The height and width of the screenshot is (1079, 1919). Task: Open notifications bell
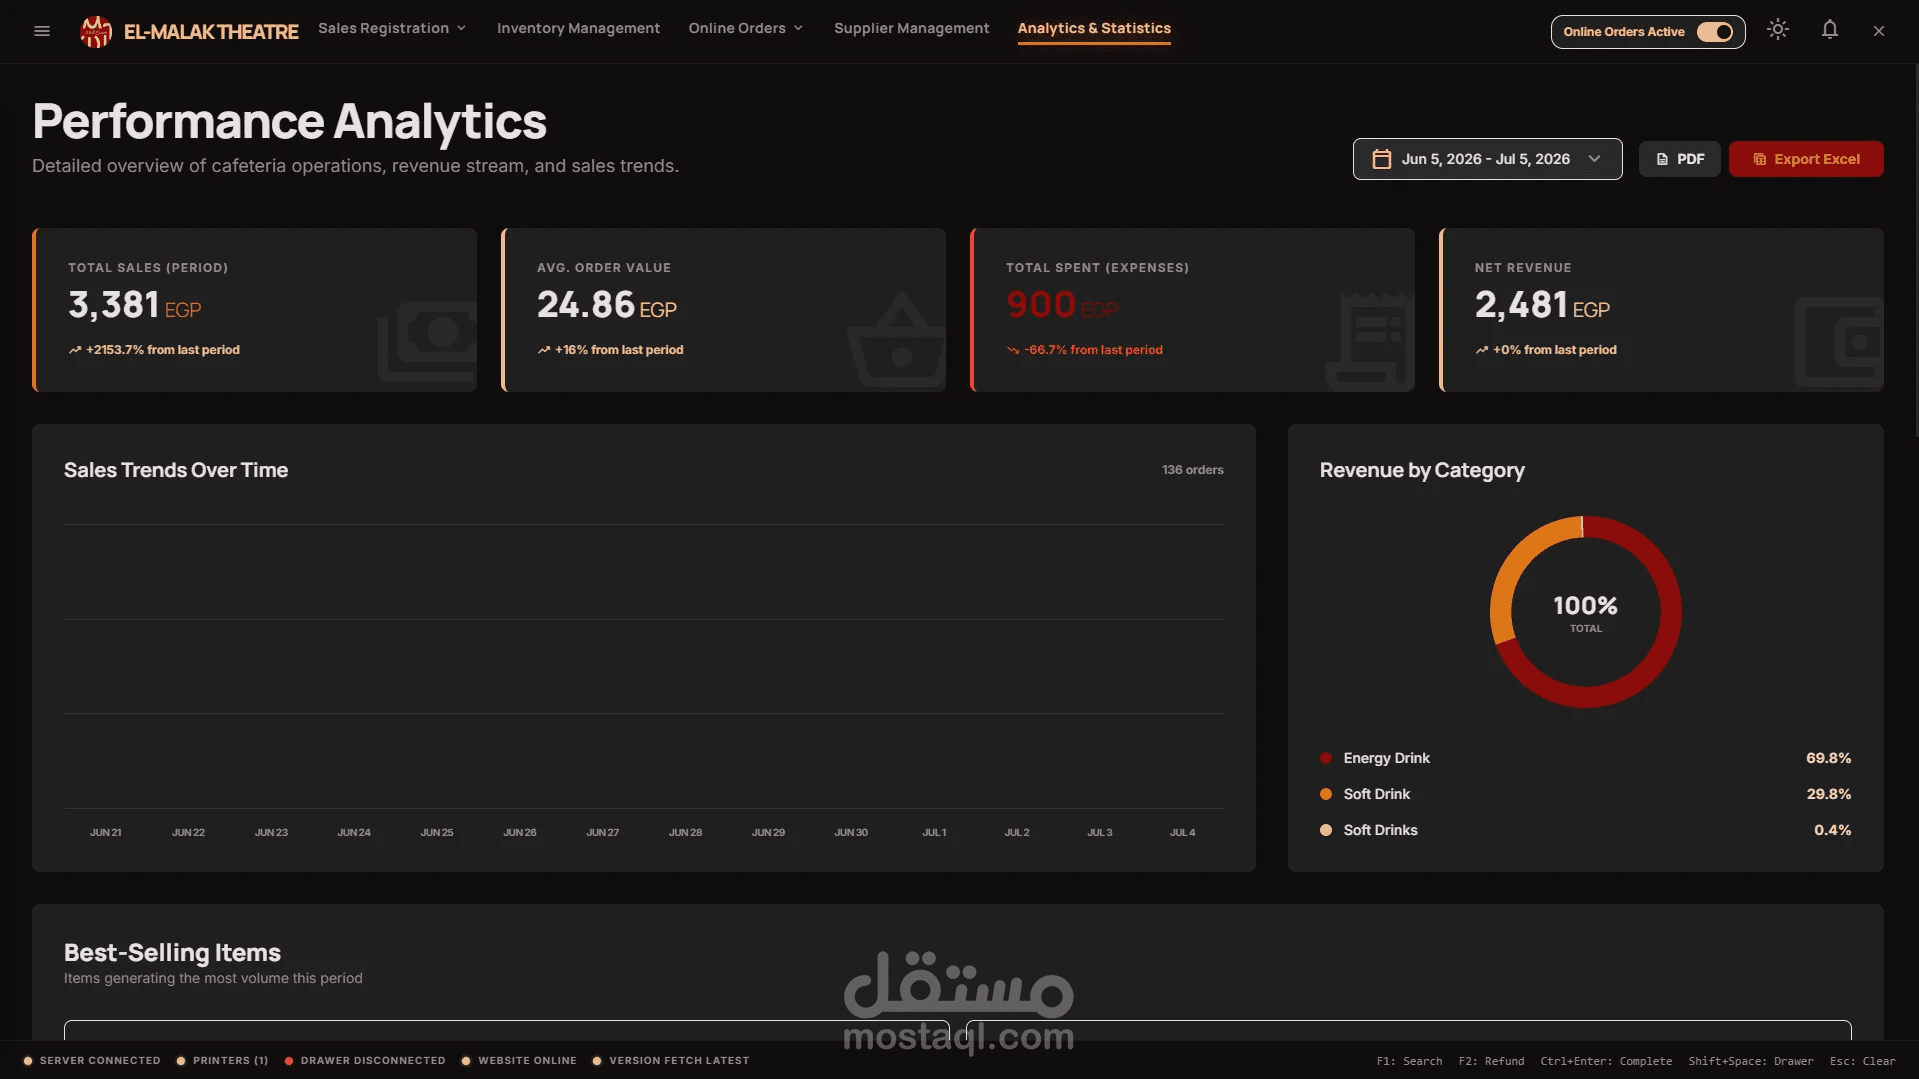[1829, 30]
